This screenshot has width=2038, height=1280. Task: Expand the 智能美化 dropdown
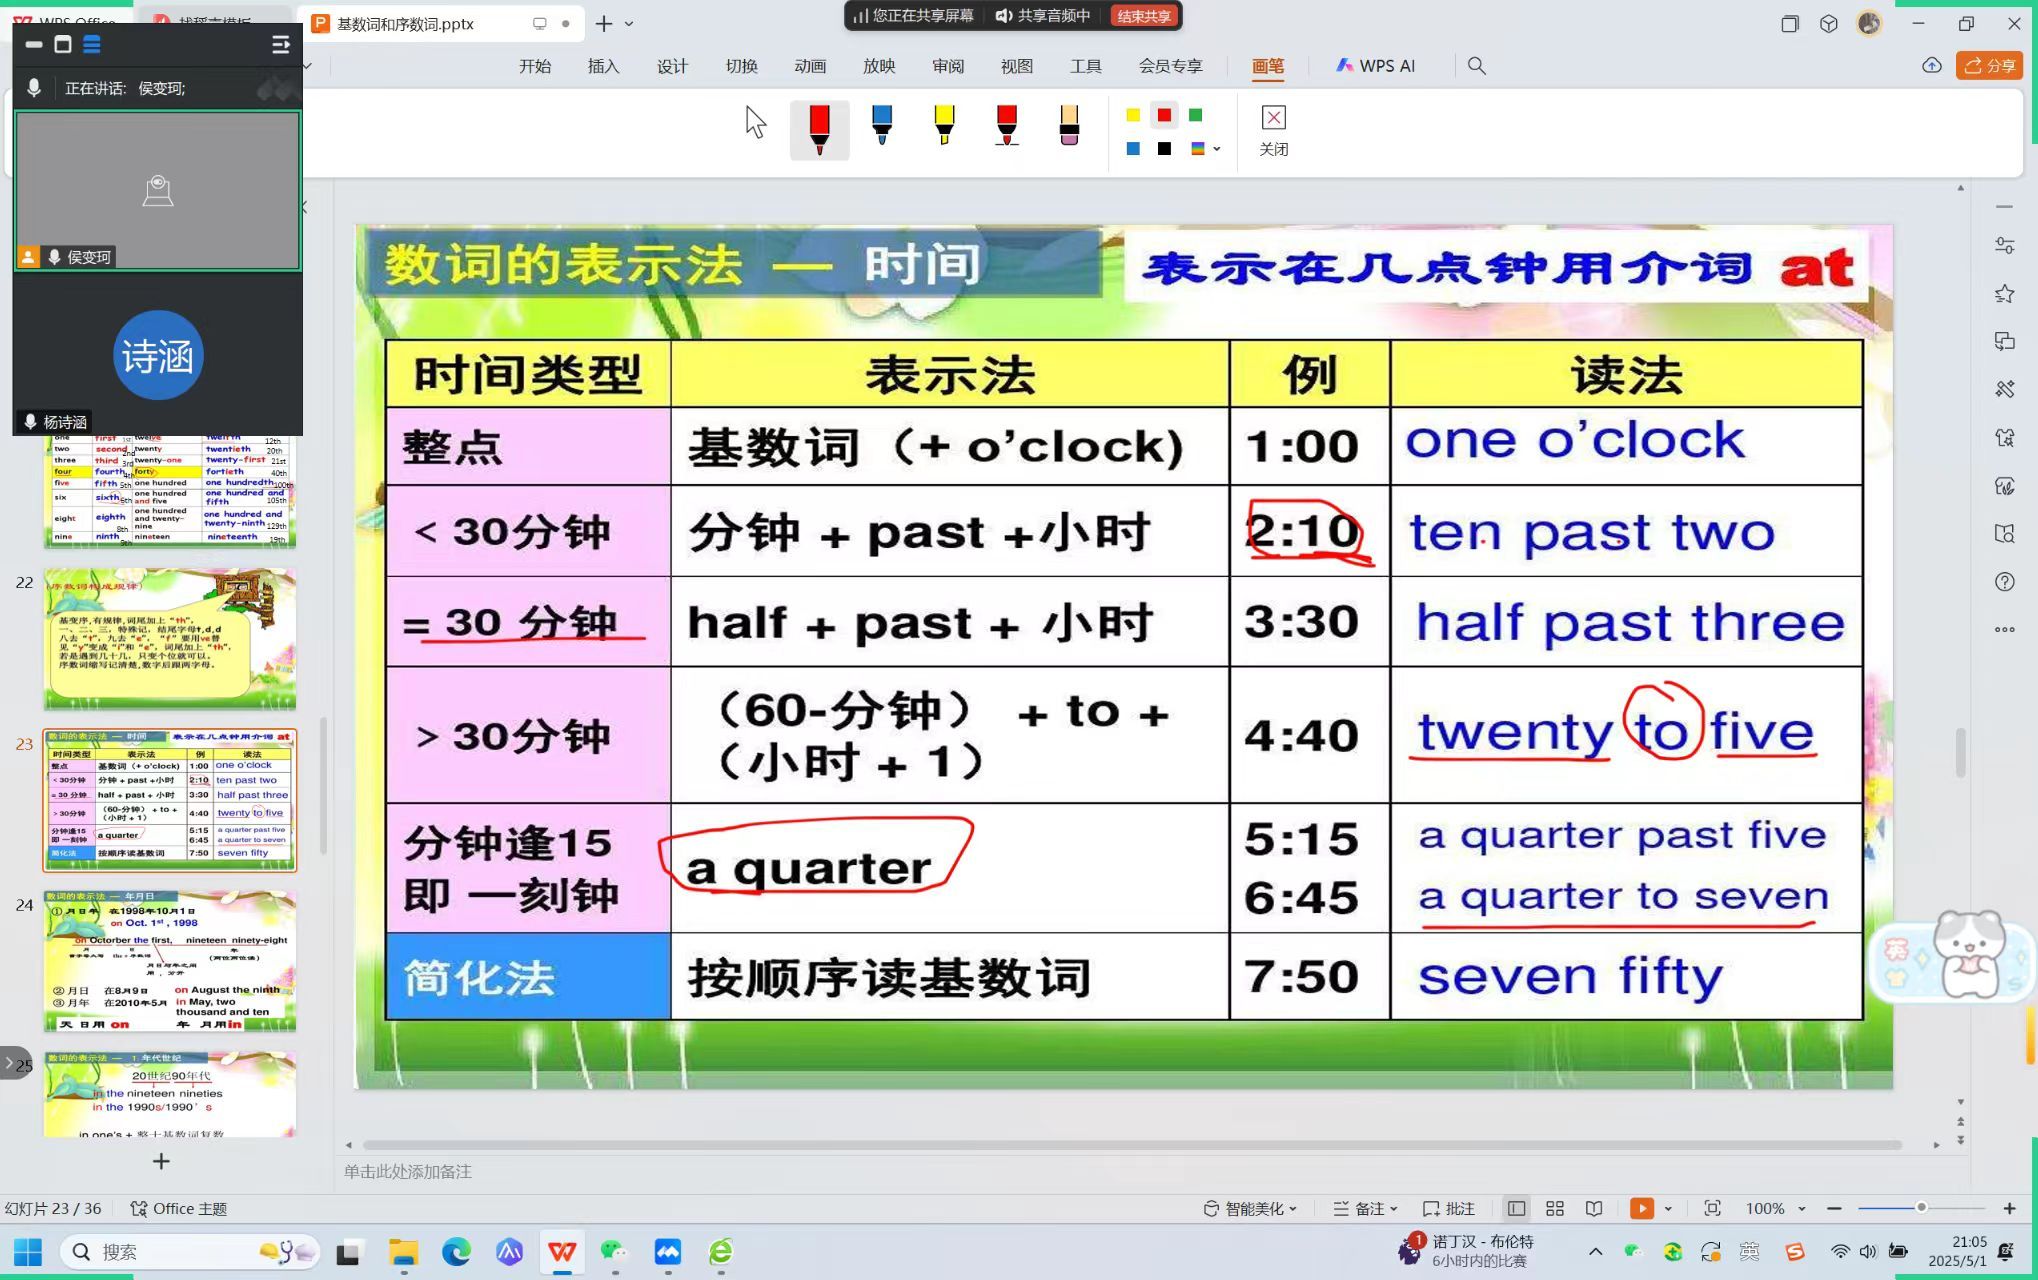point(1250,1208)
